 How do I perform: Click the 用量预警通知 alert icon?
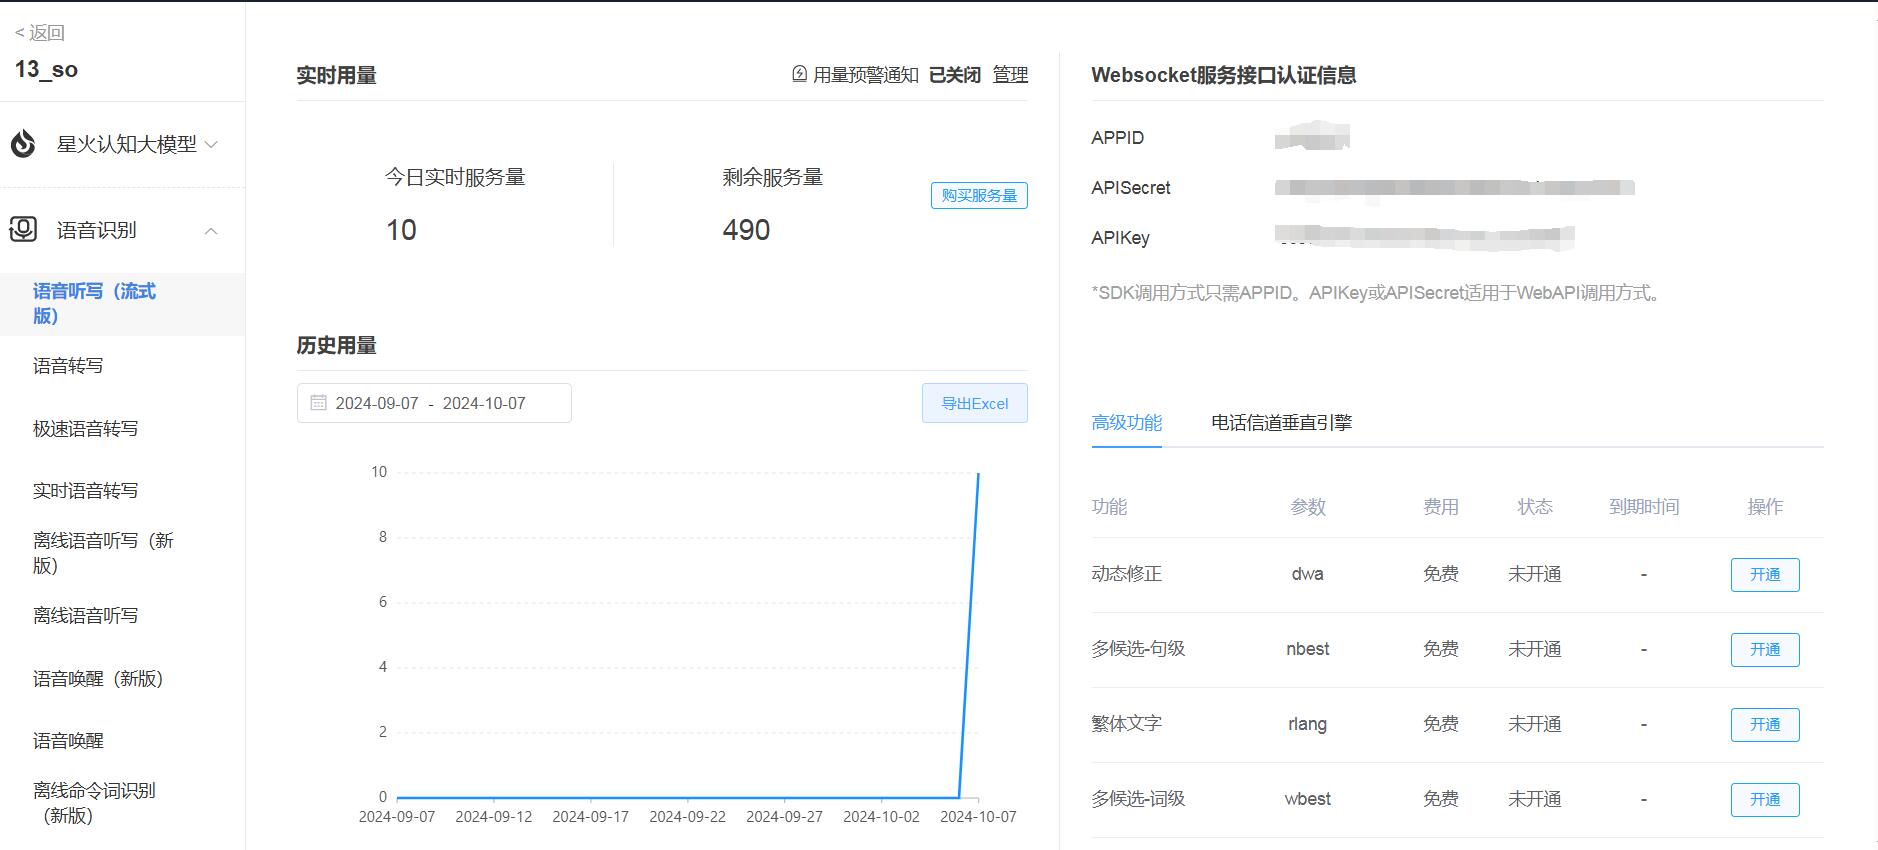click(x=799, y=74)
